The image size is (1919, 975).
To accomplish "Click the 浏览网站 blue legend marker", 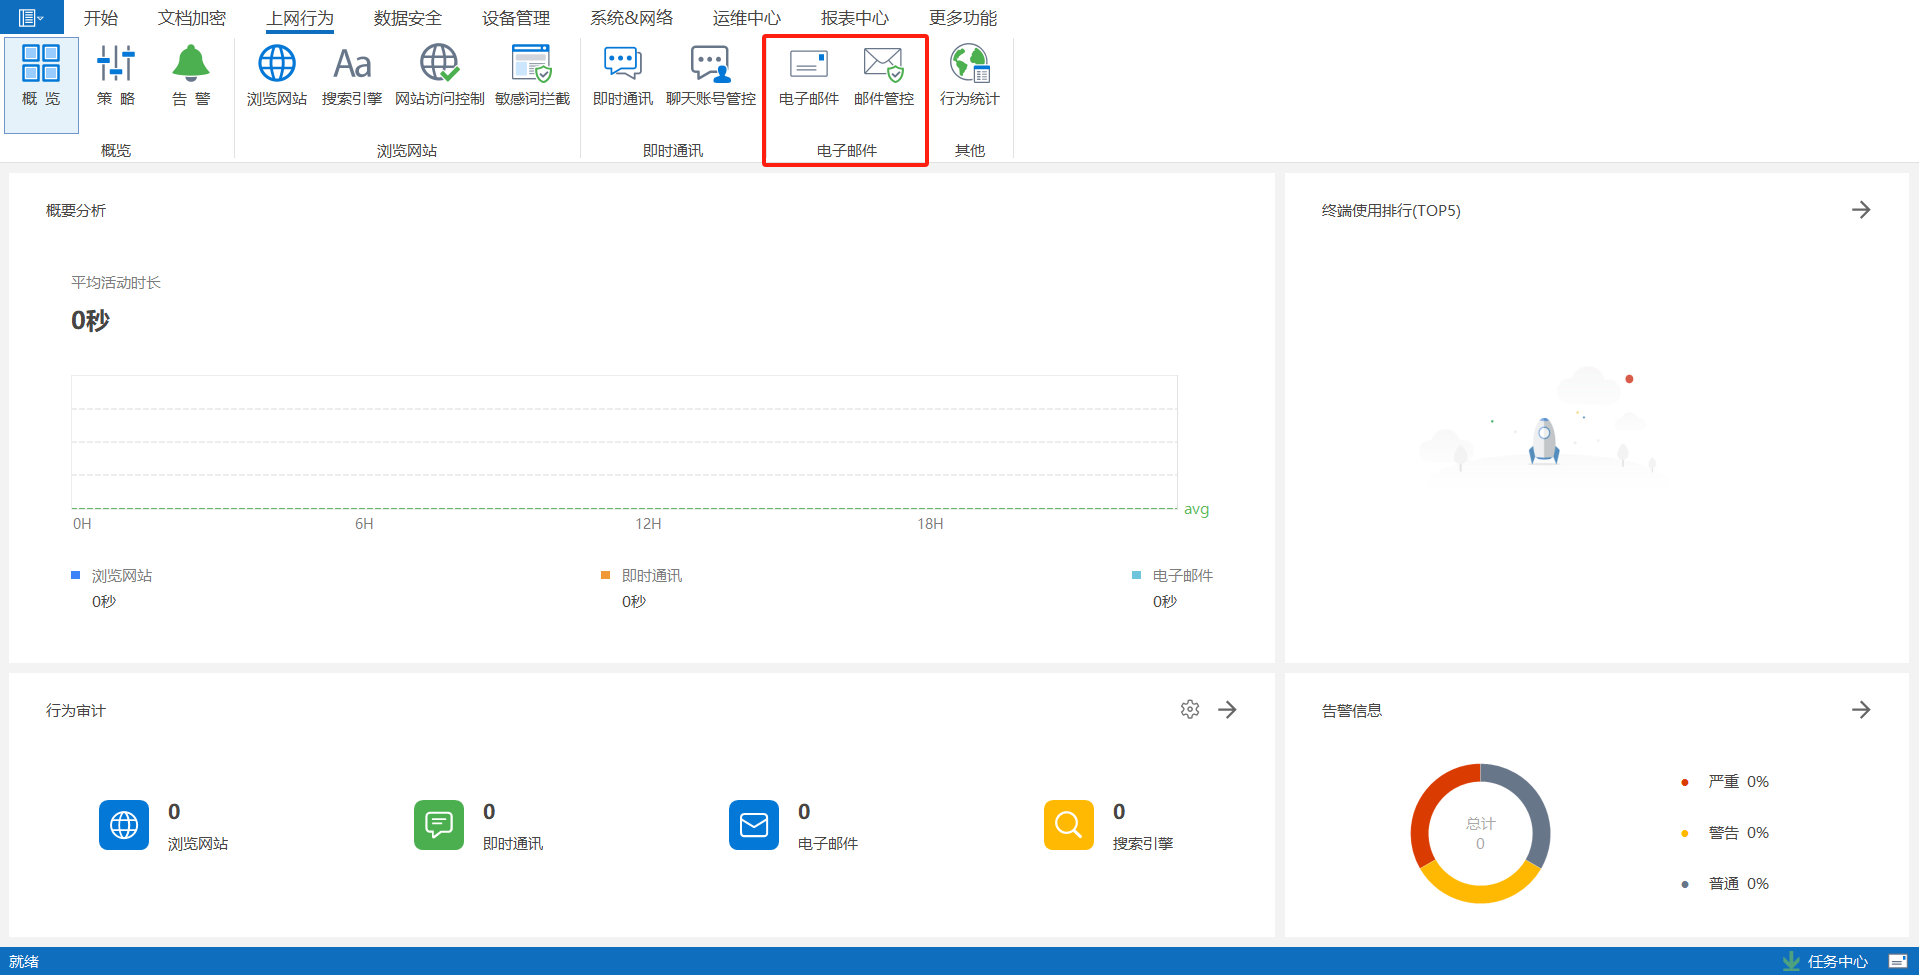I will (x=75, y=575).
